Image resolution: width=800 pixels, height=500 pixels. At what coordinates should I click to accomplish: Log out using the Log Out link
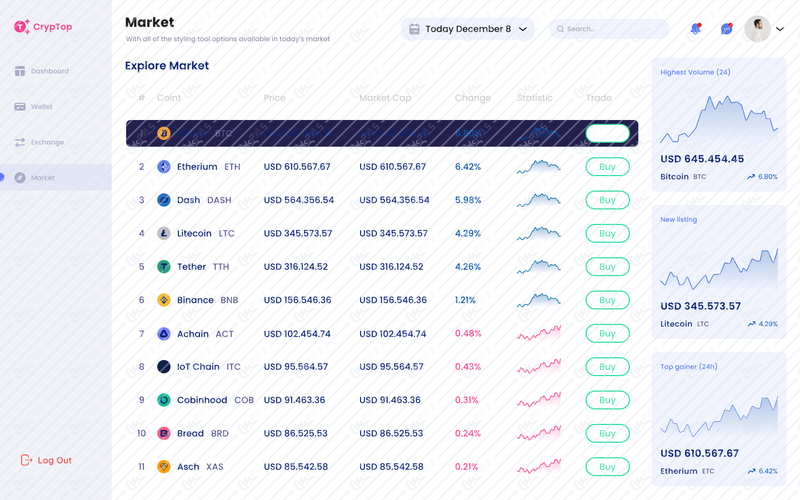[x=46, y=460]
